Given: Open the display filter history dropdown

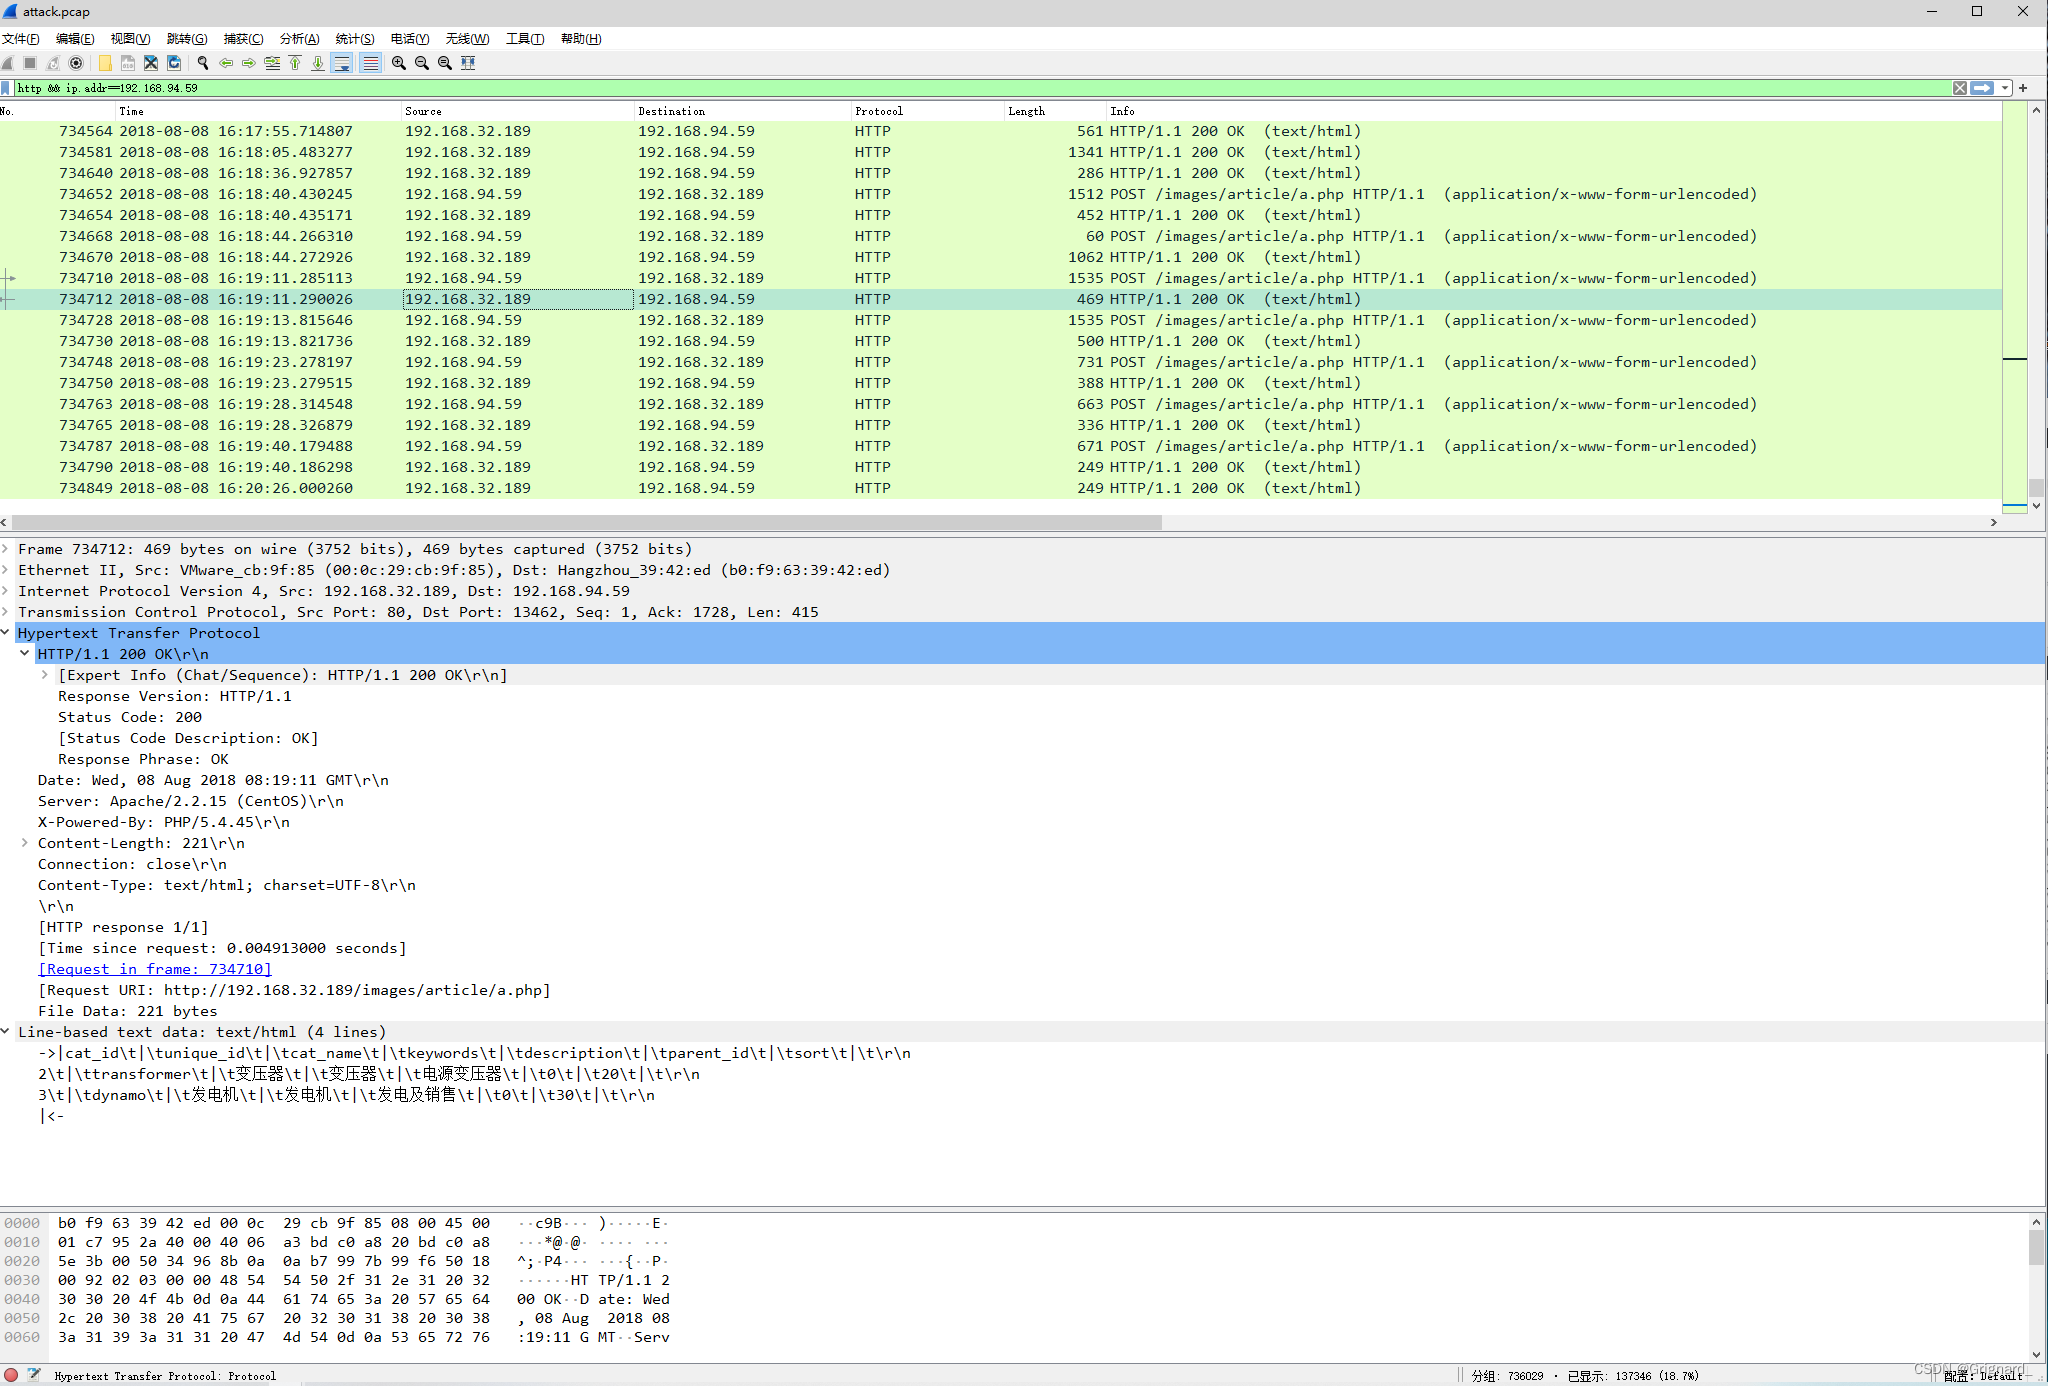Looking at the screenshot, I should tap(2005, 88).
